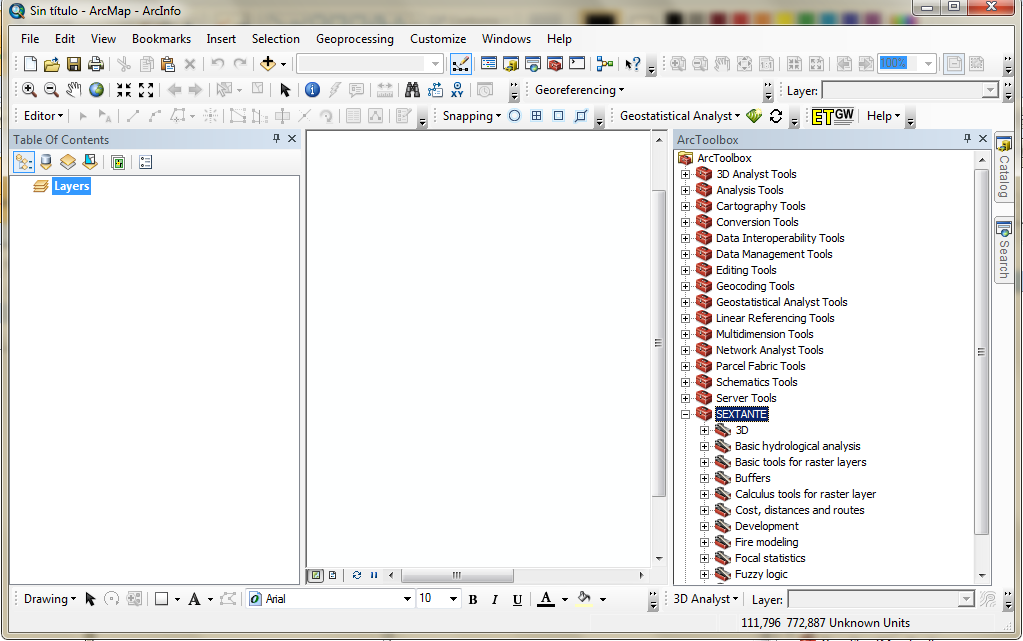Expand the 3D Analyst Tools toolbox
Image resolution: width=1023 pixels, height=641 pixels.
685,174
